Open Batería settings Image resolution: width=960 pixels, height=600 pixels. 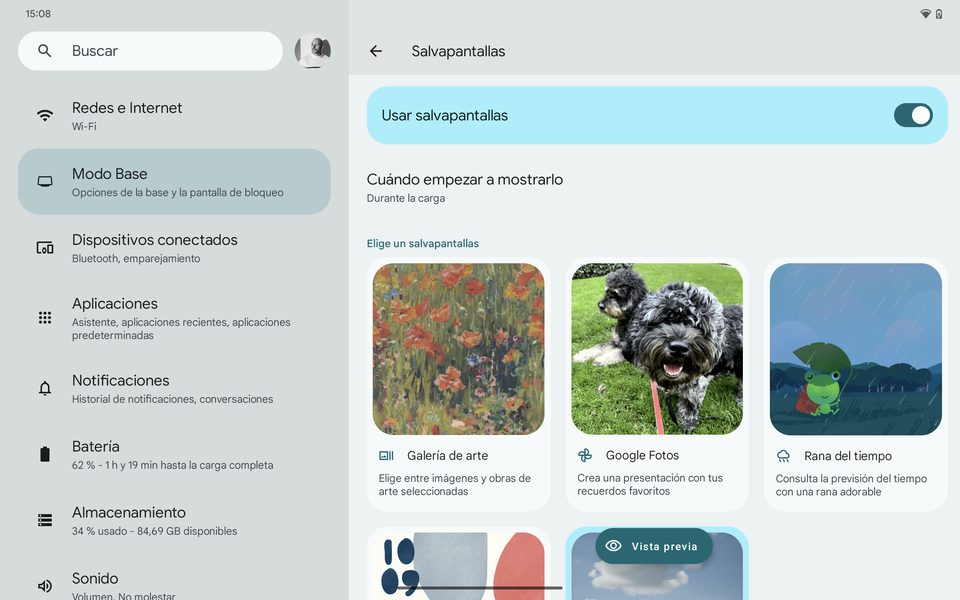click(174, 454)
